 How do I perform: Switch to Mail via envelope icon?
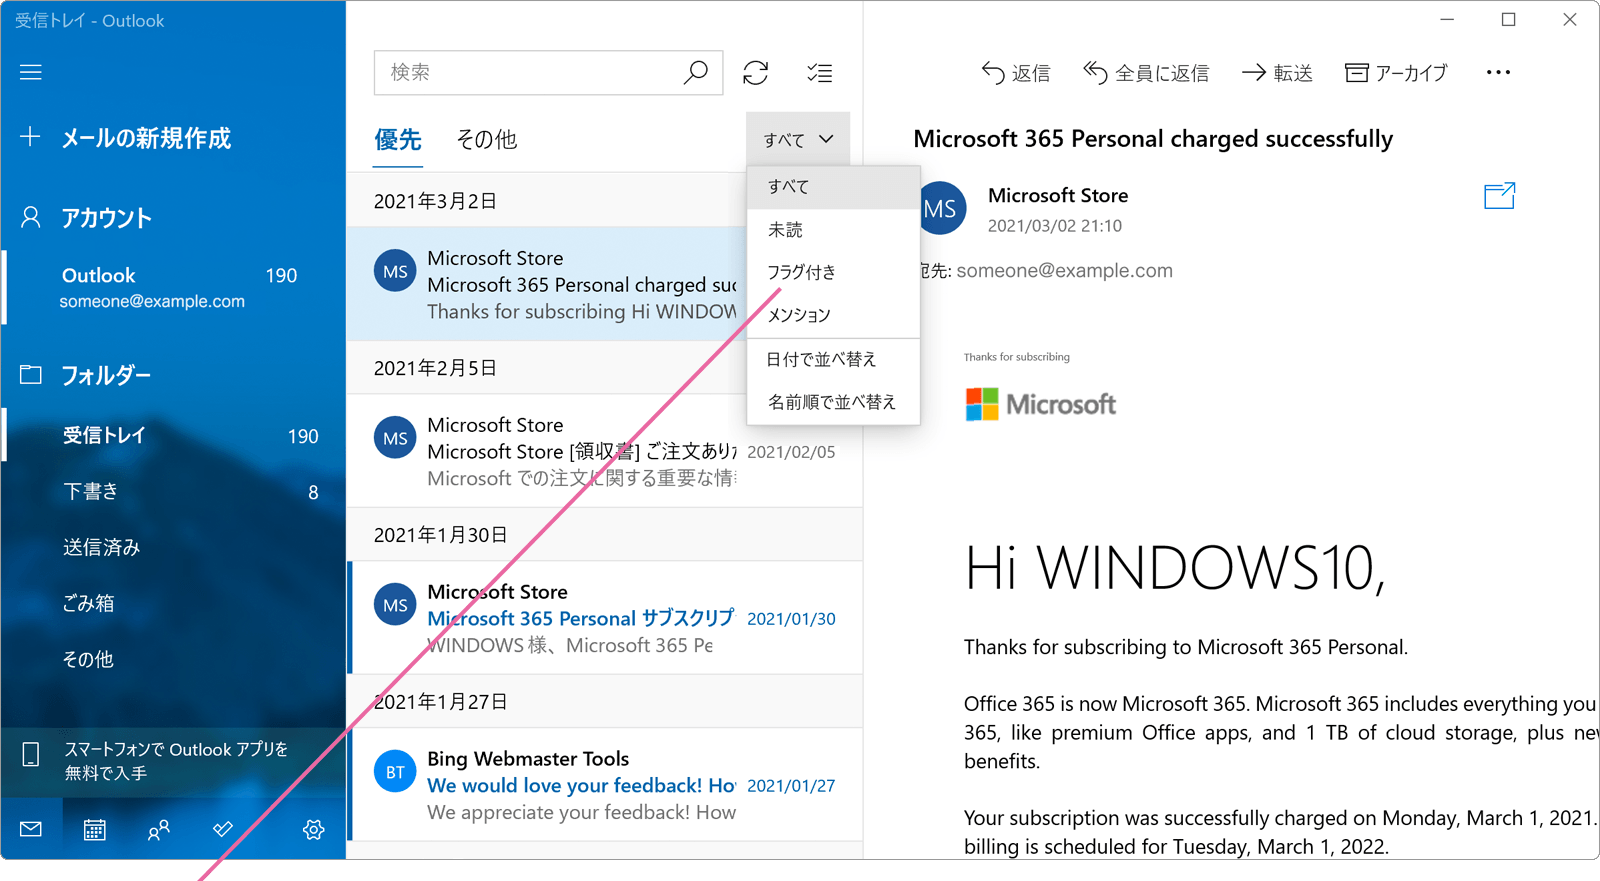[31, 829]
